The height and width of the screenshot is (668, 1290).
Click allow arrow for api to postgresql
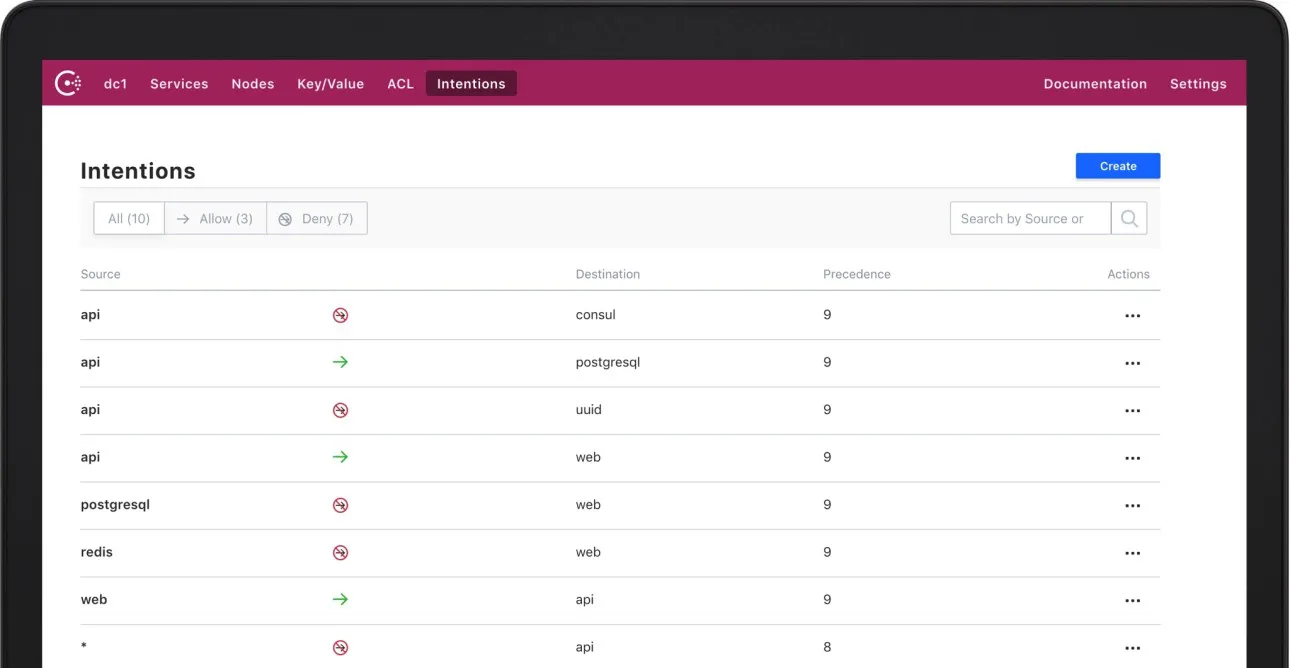click(340, 362)
